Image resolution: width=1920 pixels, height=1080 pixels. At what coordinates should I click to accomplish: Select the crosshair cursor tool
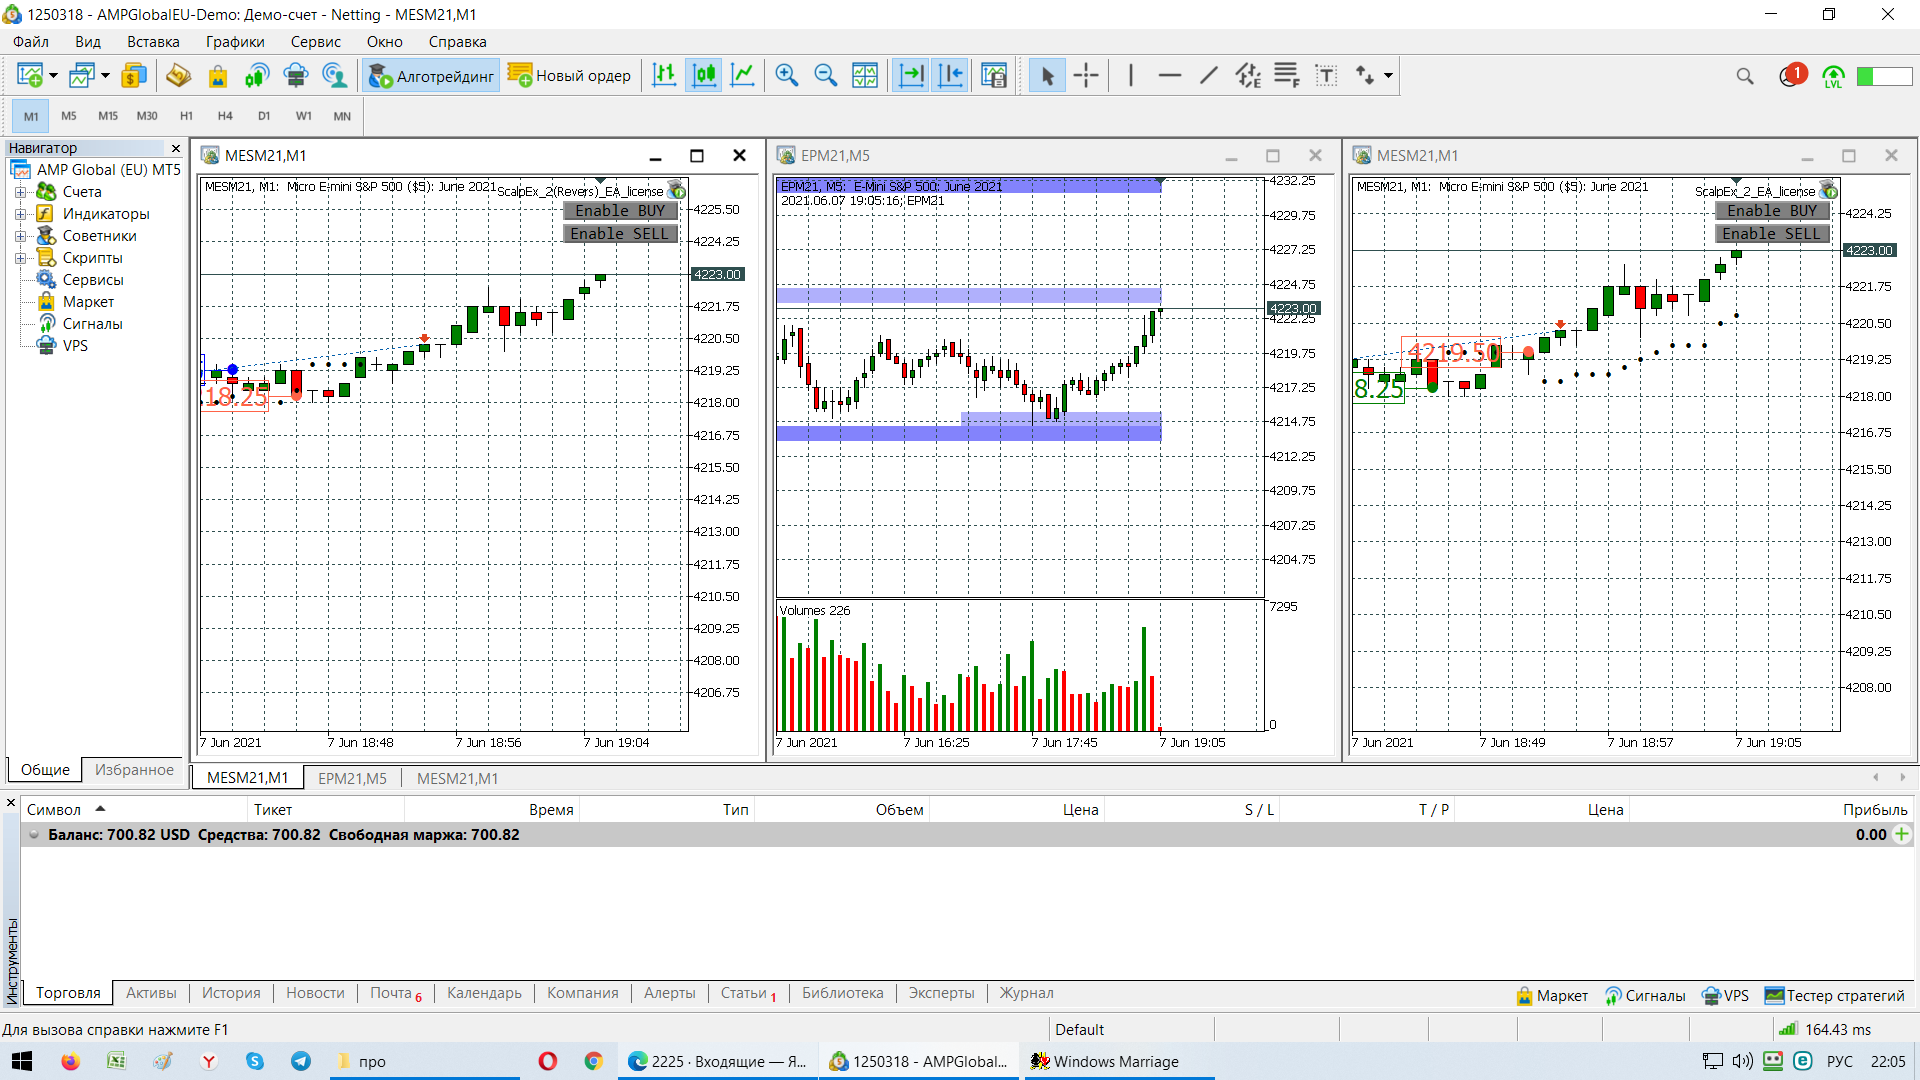[x=1086, y=75]
